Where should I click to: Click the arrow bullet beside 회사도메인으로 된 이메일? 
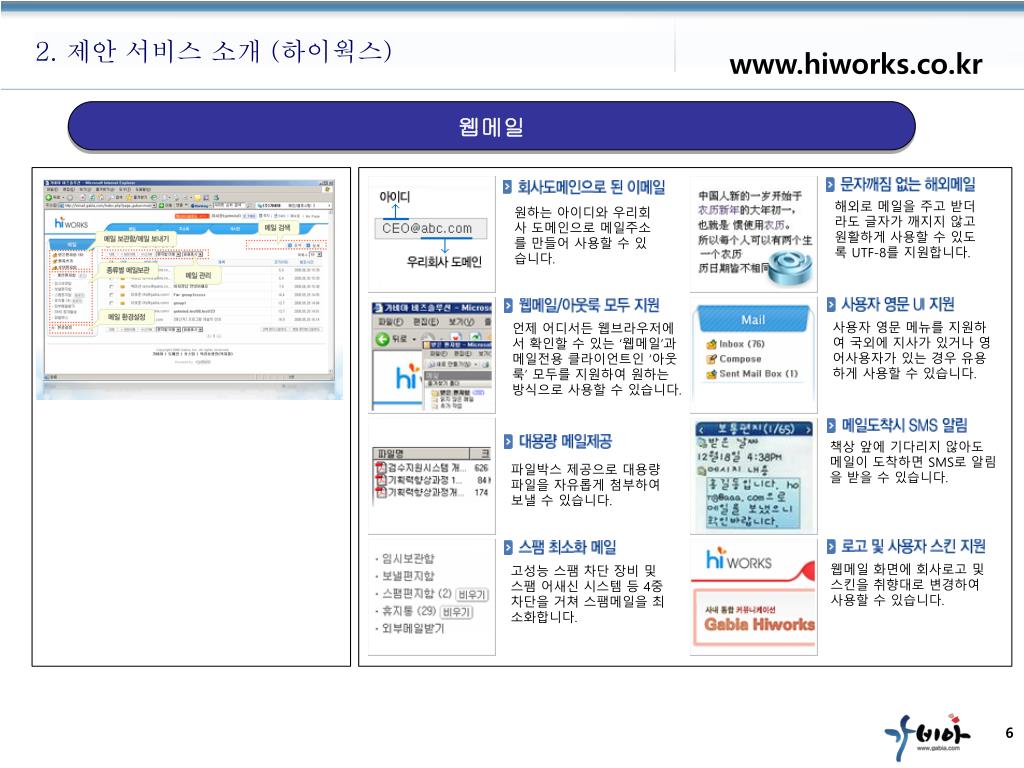[x=507, y=187]
